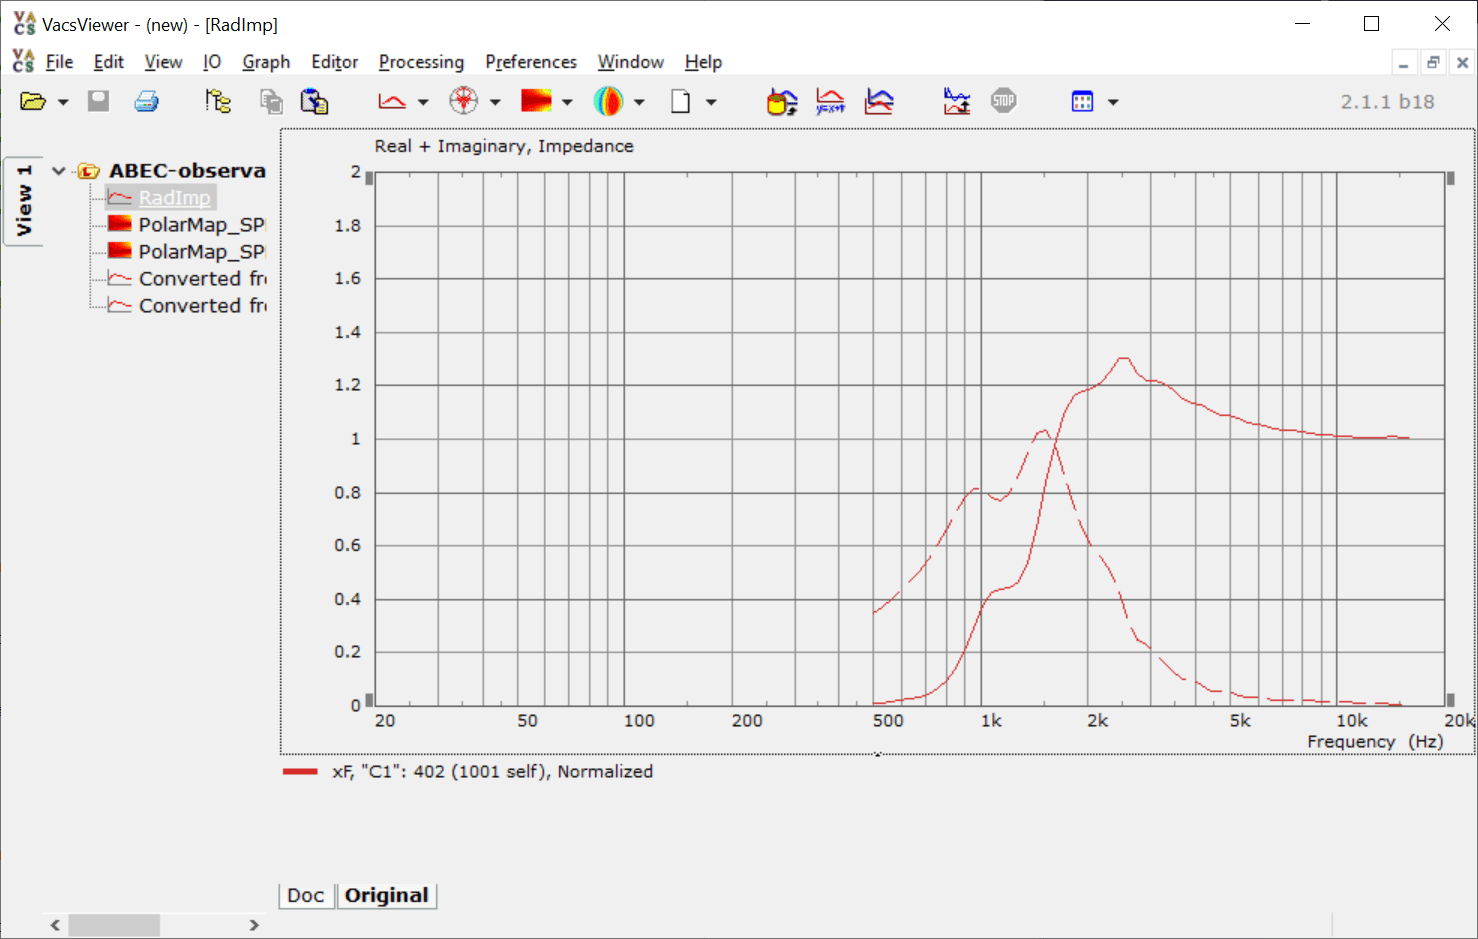Create a new line graph via curve icon
This screenshot has height=939, width=1478.
click(x=392, y=101)
